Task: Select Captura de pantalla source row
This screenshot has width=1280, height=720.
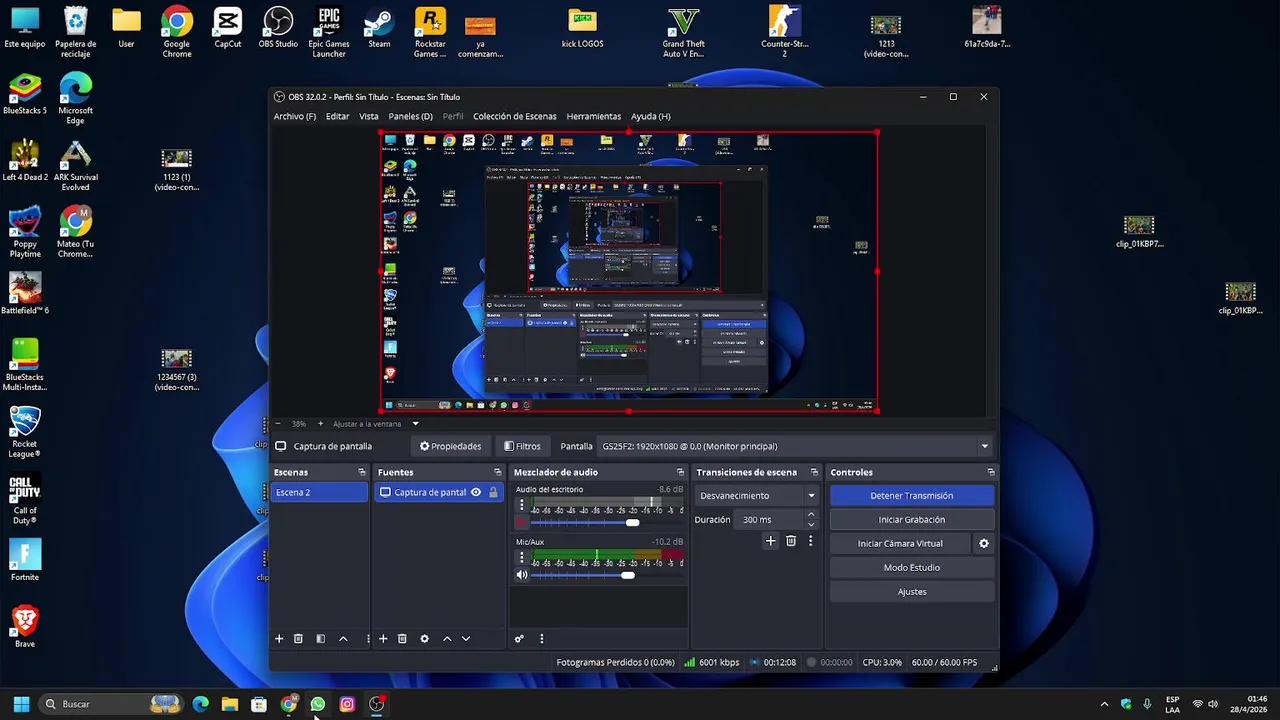Action: (438, 492)
